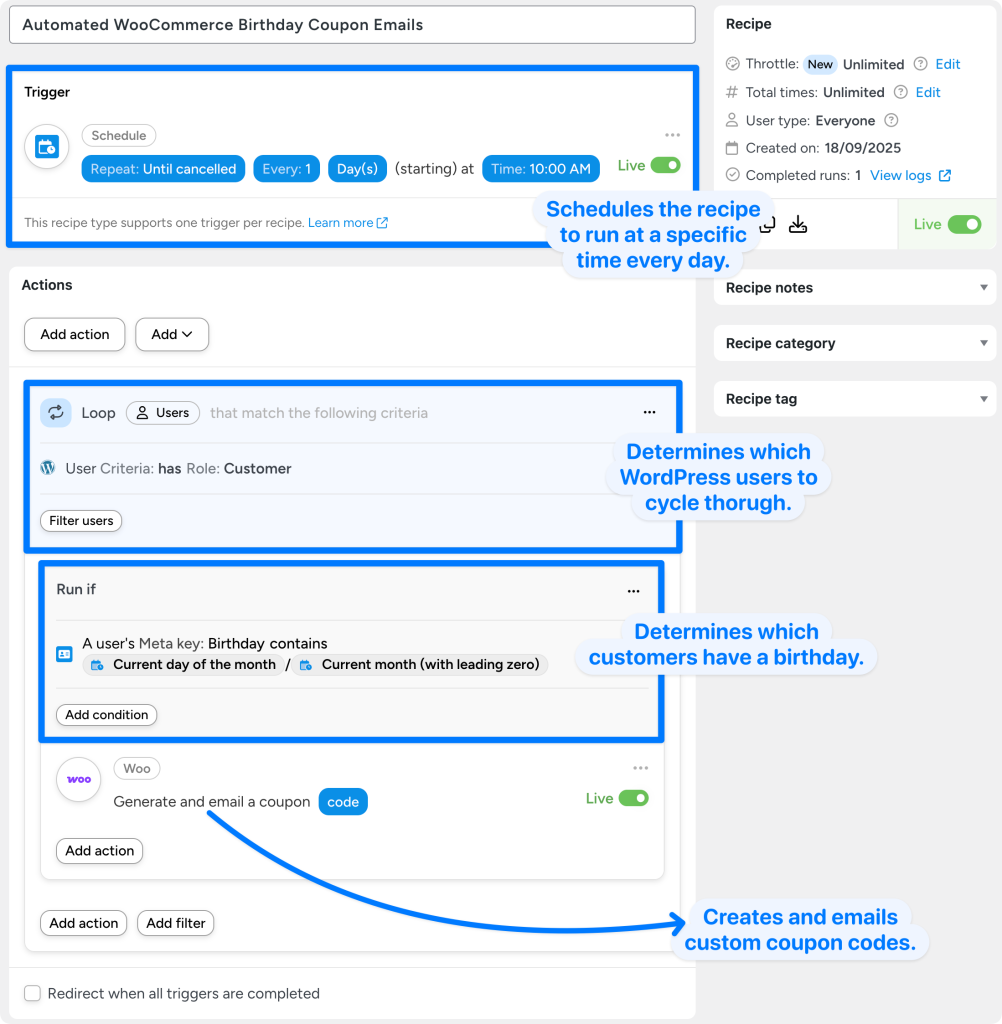
Task: Click the recipe export download icon
Action: pos(798,224)
